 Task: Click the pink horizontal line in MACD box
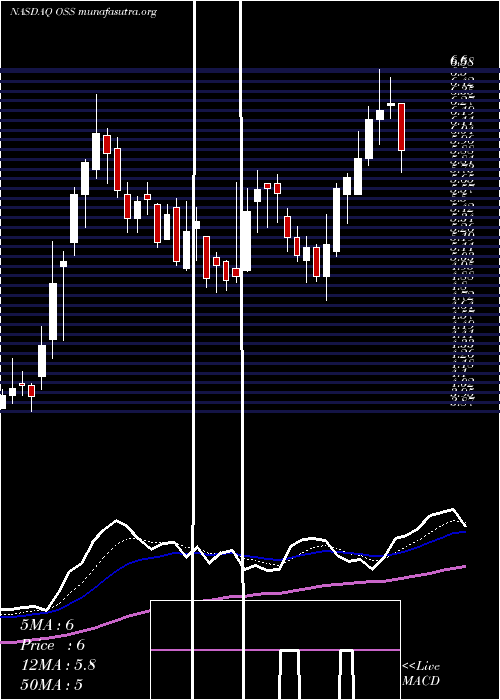[x=275, y=650]
